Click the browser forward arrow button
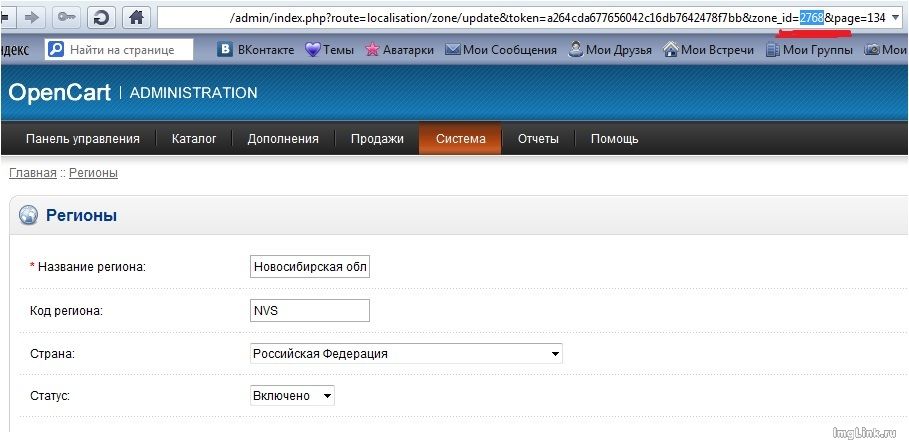The width and height of the screenshot is (909, 441). pyautogui.click(x=32, y=18)
